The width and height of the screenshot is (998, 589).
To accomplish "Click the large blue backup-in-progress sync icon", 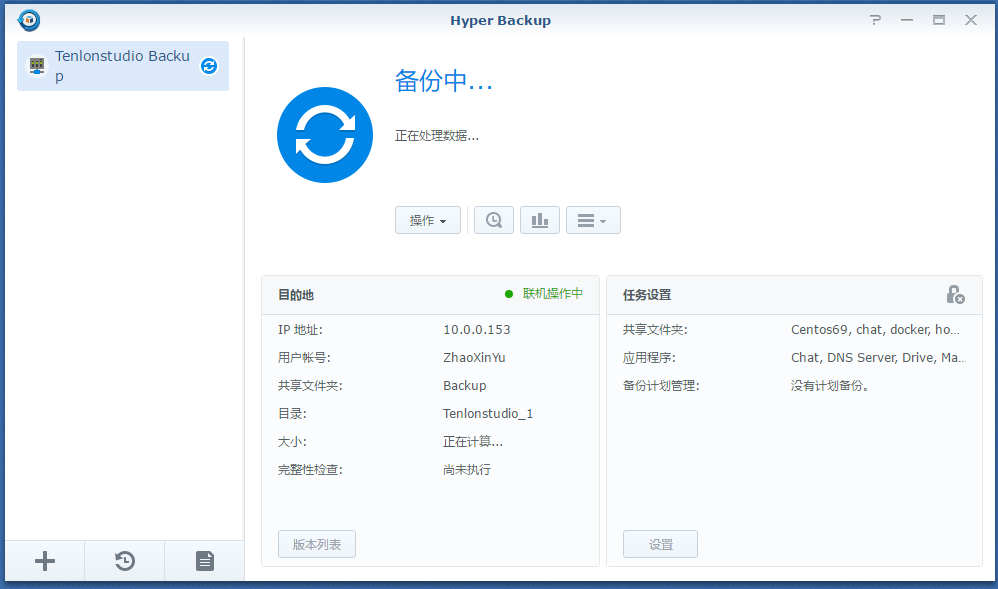I will coord(325,135).
